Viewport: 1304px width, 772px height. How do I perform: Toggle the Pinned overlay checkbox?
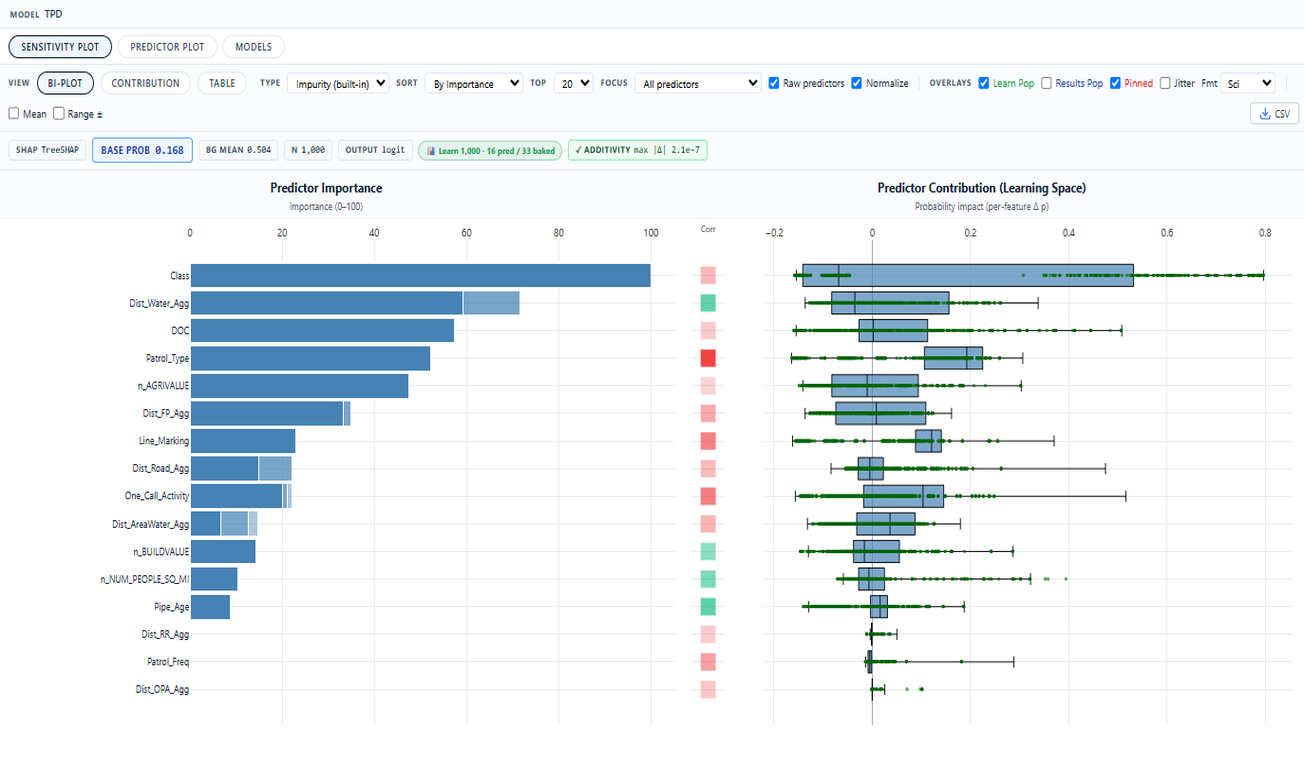click(1116, 83)
